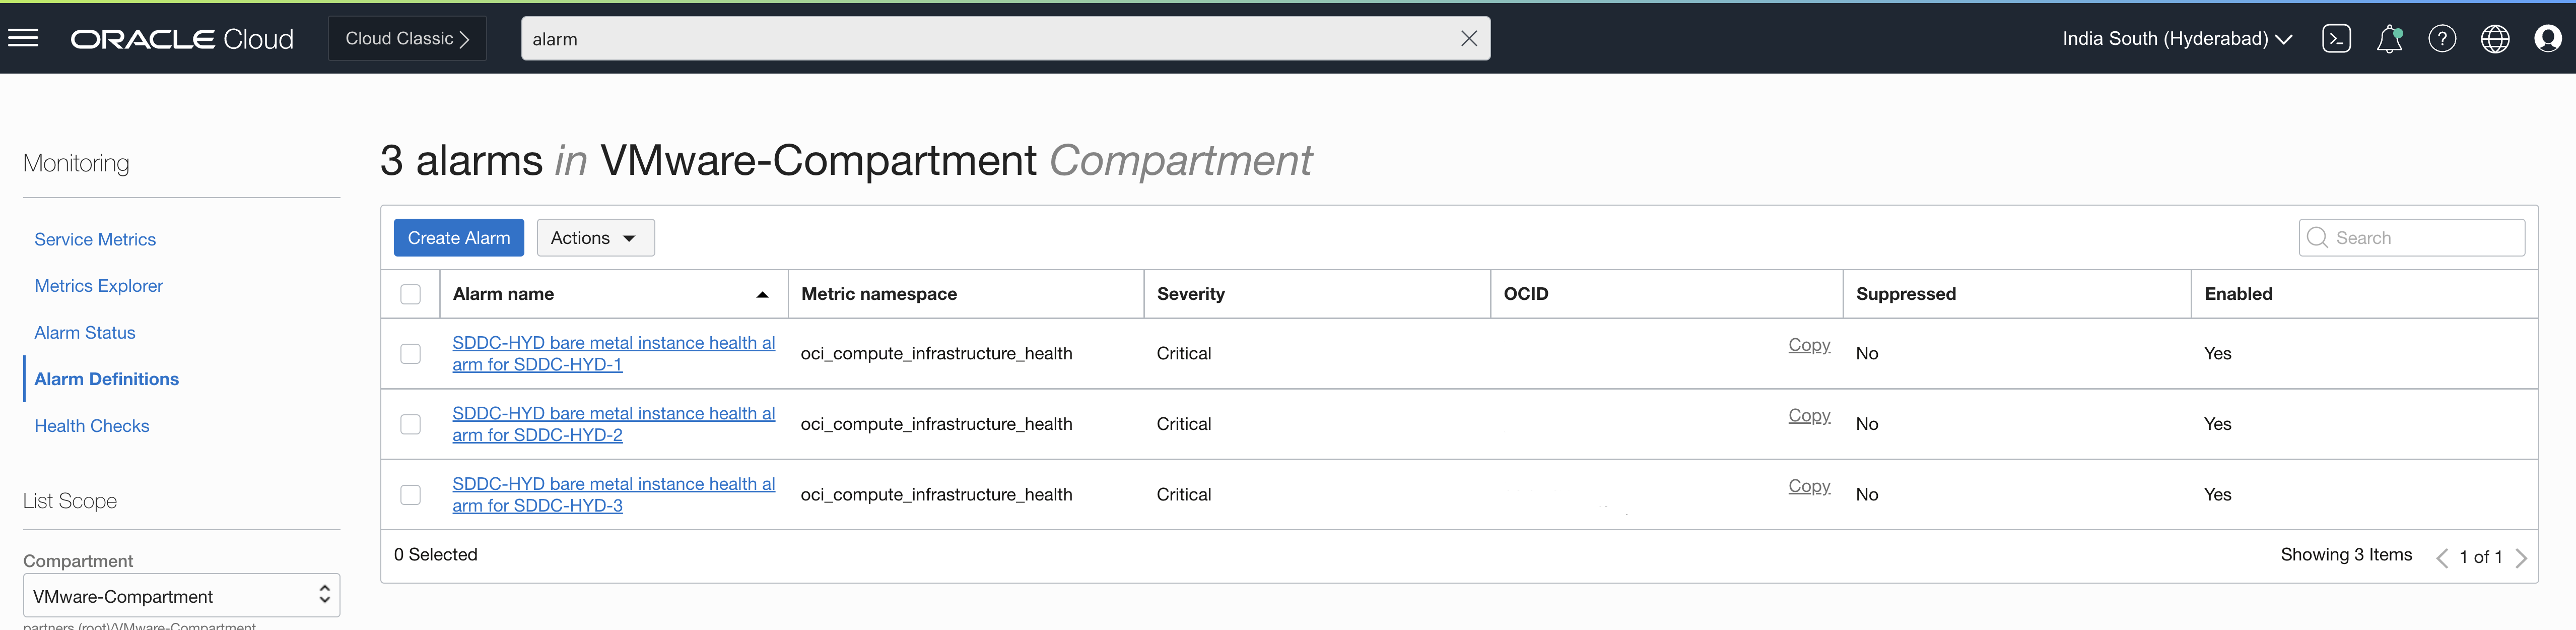Navigate to Service Metrics

95,240
